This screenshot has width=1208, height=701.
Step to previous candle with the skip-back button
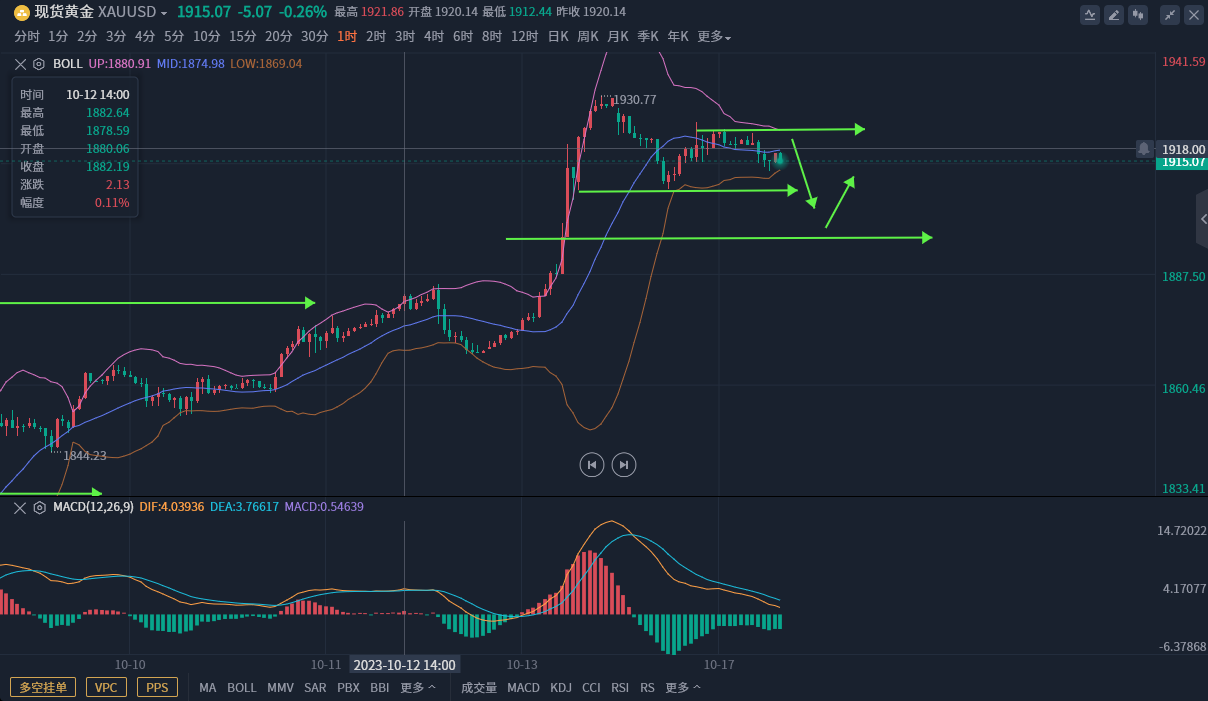(592, 464)
